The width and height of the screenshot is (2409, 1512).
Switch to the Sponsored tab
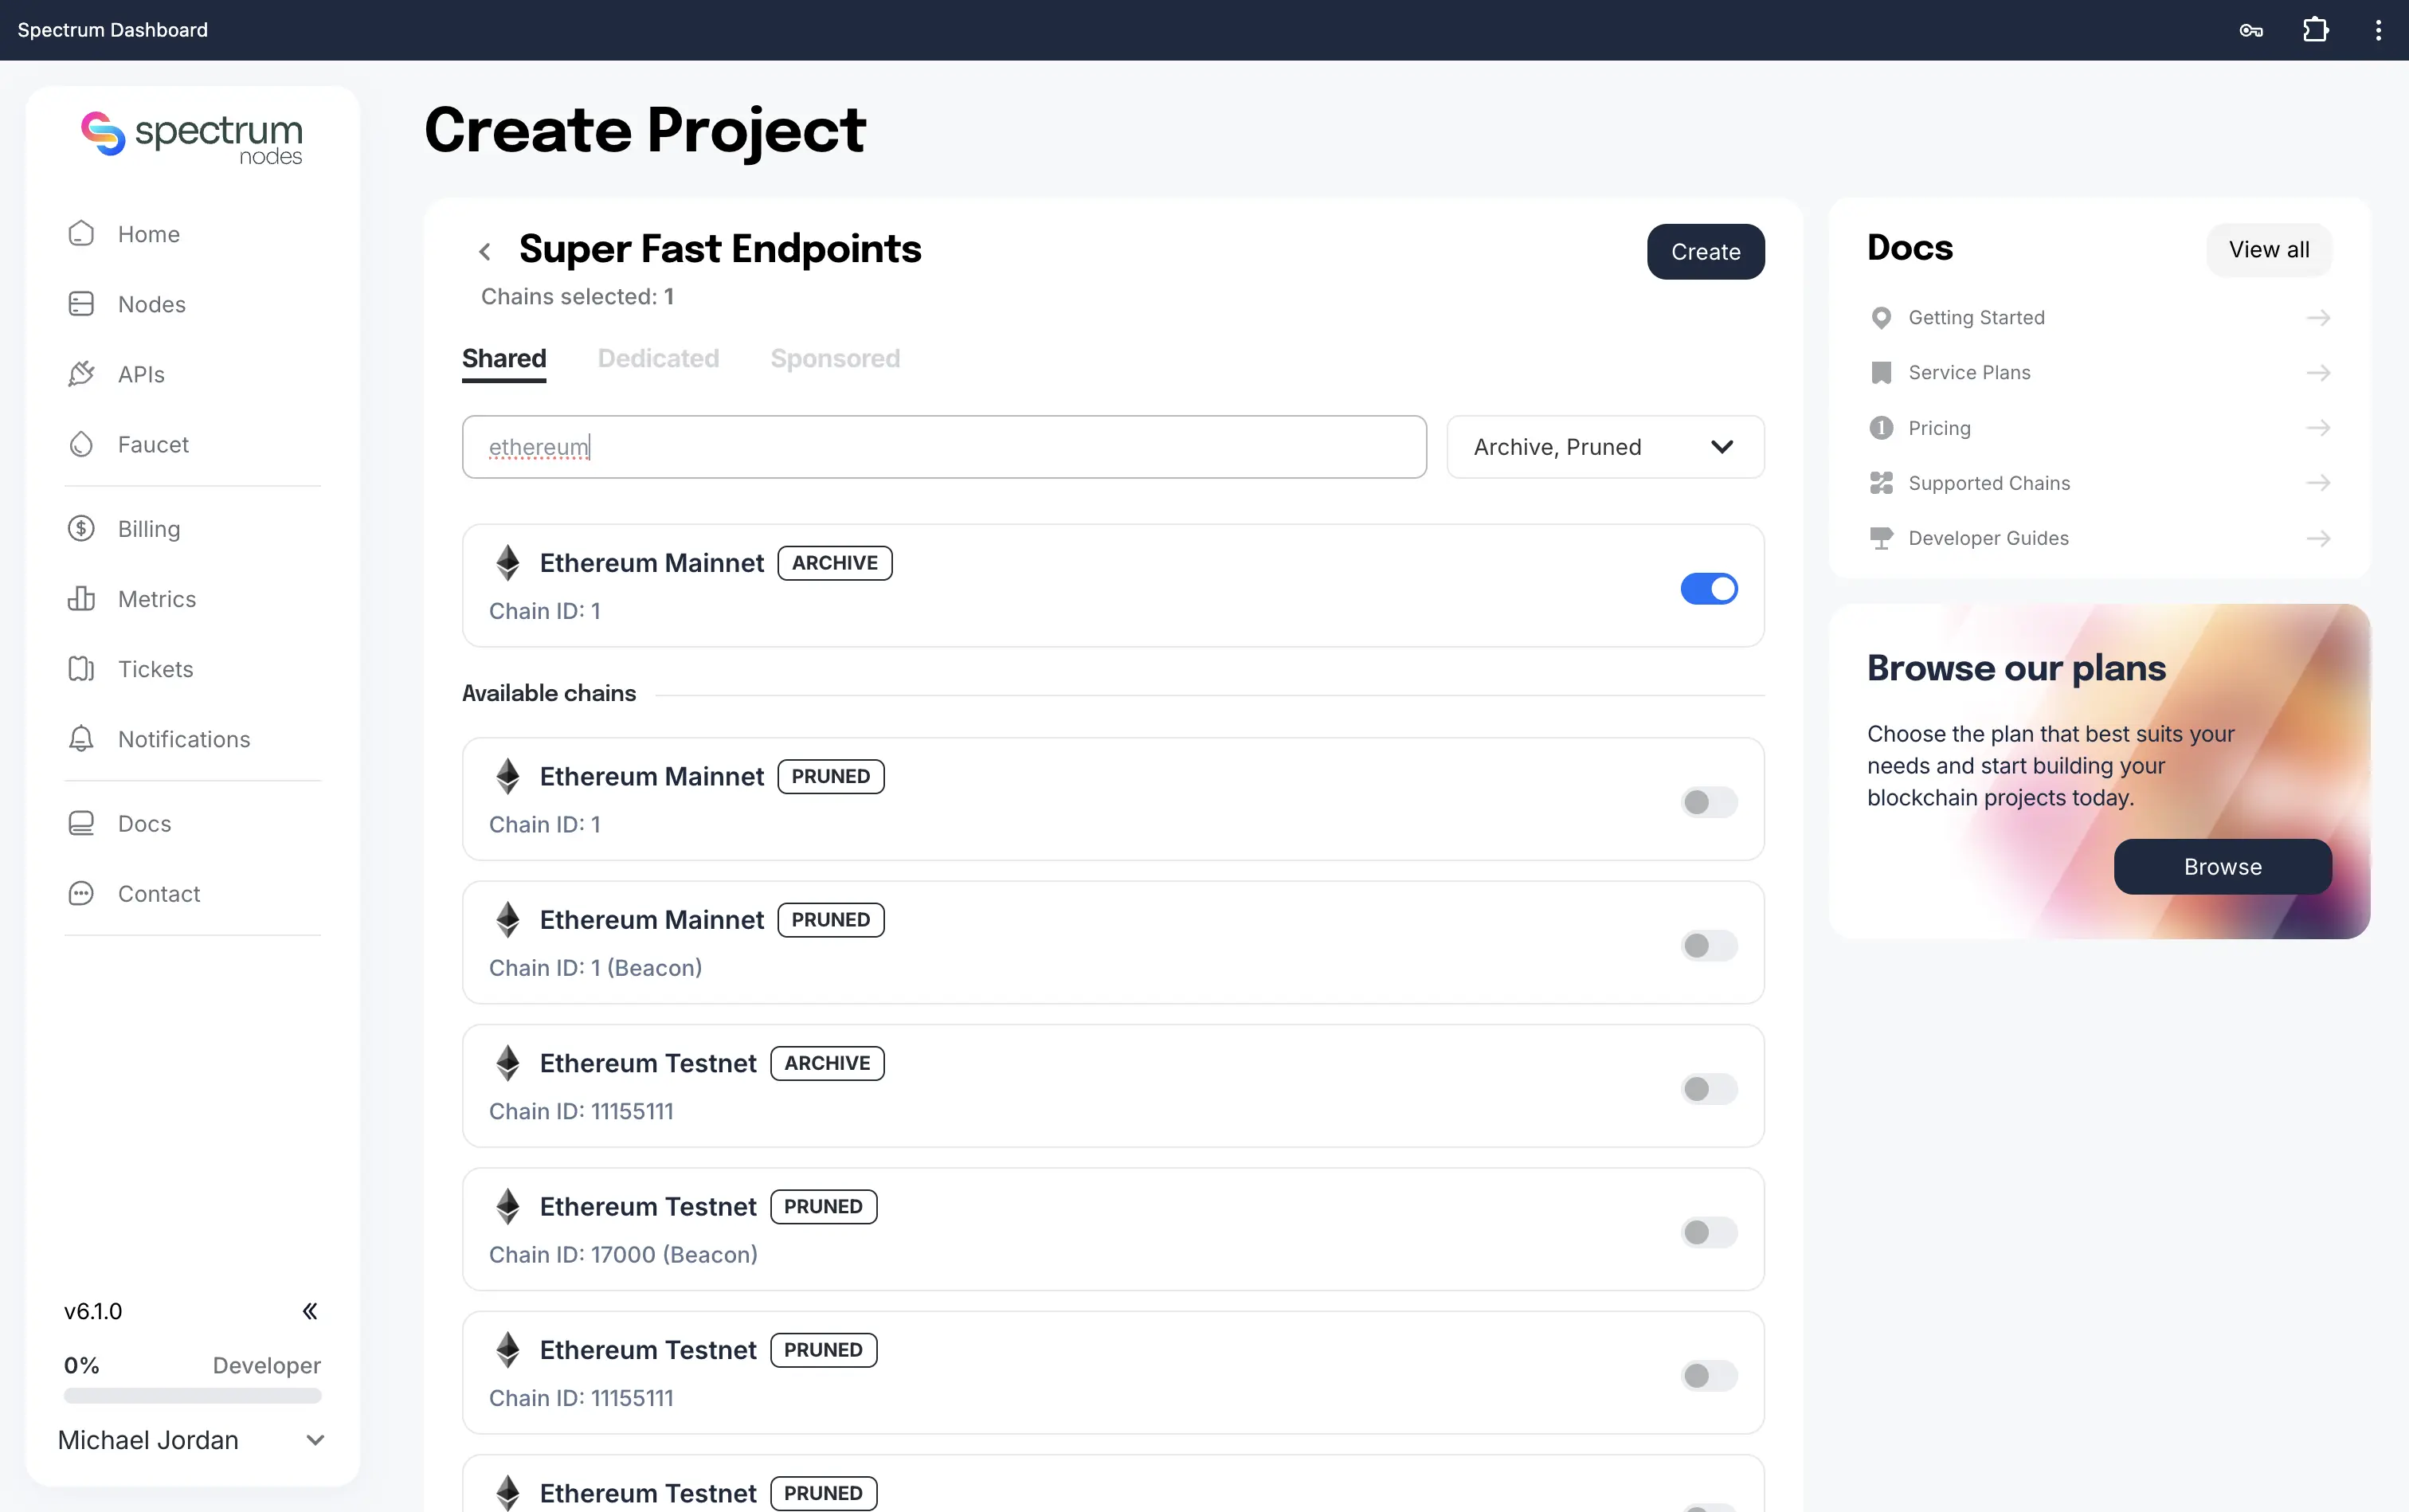click(835, 358)
